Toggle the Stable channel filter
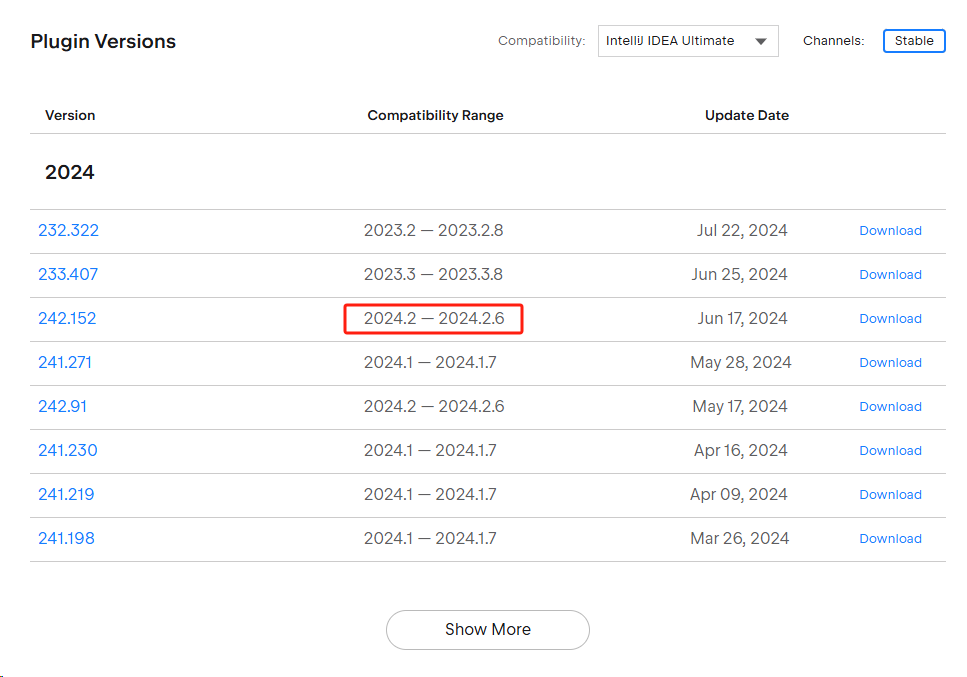The image size is (967, 677). (x=913, y=41)
